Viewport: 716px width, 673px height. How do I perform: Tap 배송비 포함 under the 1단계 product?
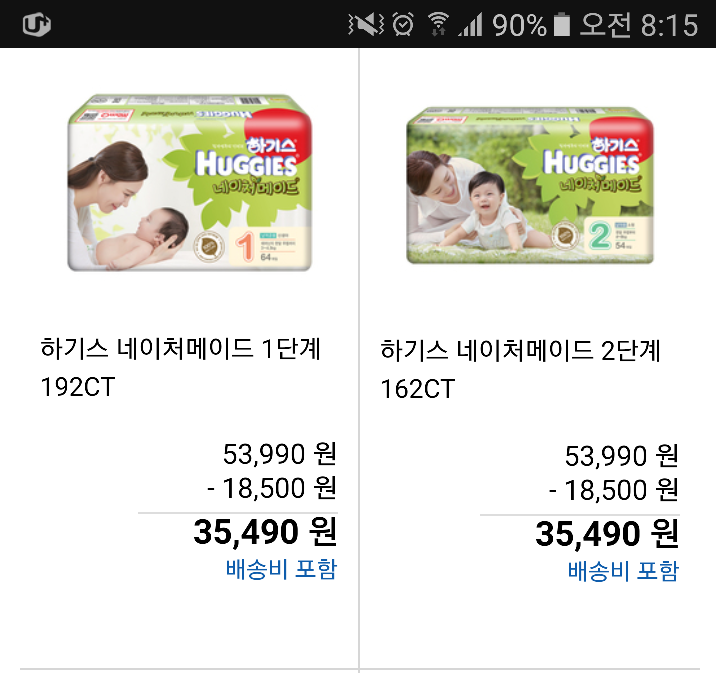(x=281, y=569)
